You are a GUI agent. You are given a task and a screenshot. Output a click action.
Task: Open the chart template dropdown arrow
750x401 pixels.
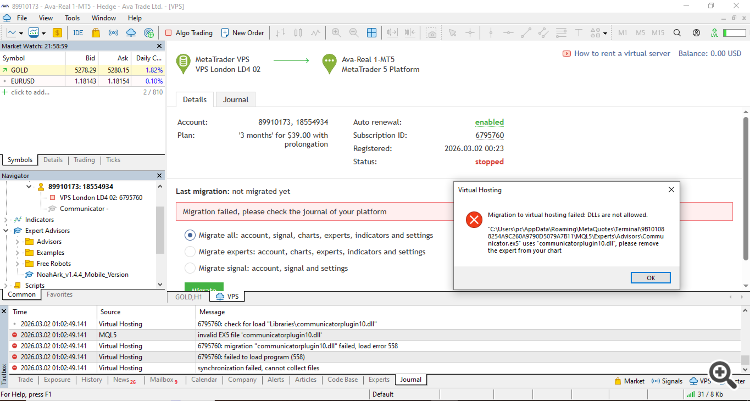[x=44, y=33]
